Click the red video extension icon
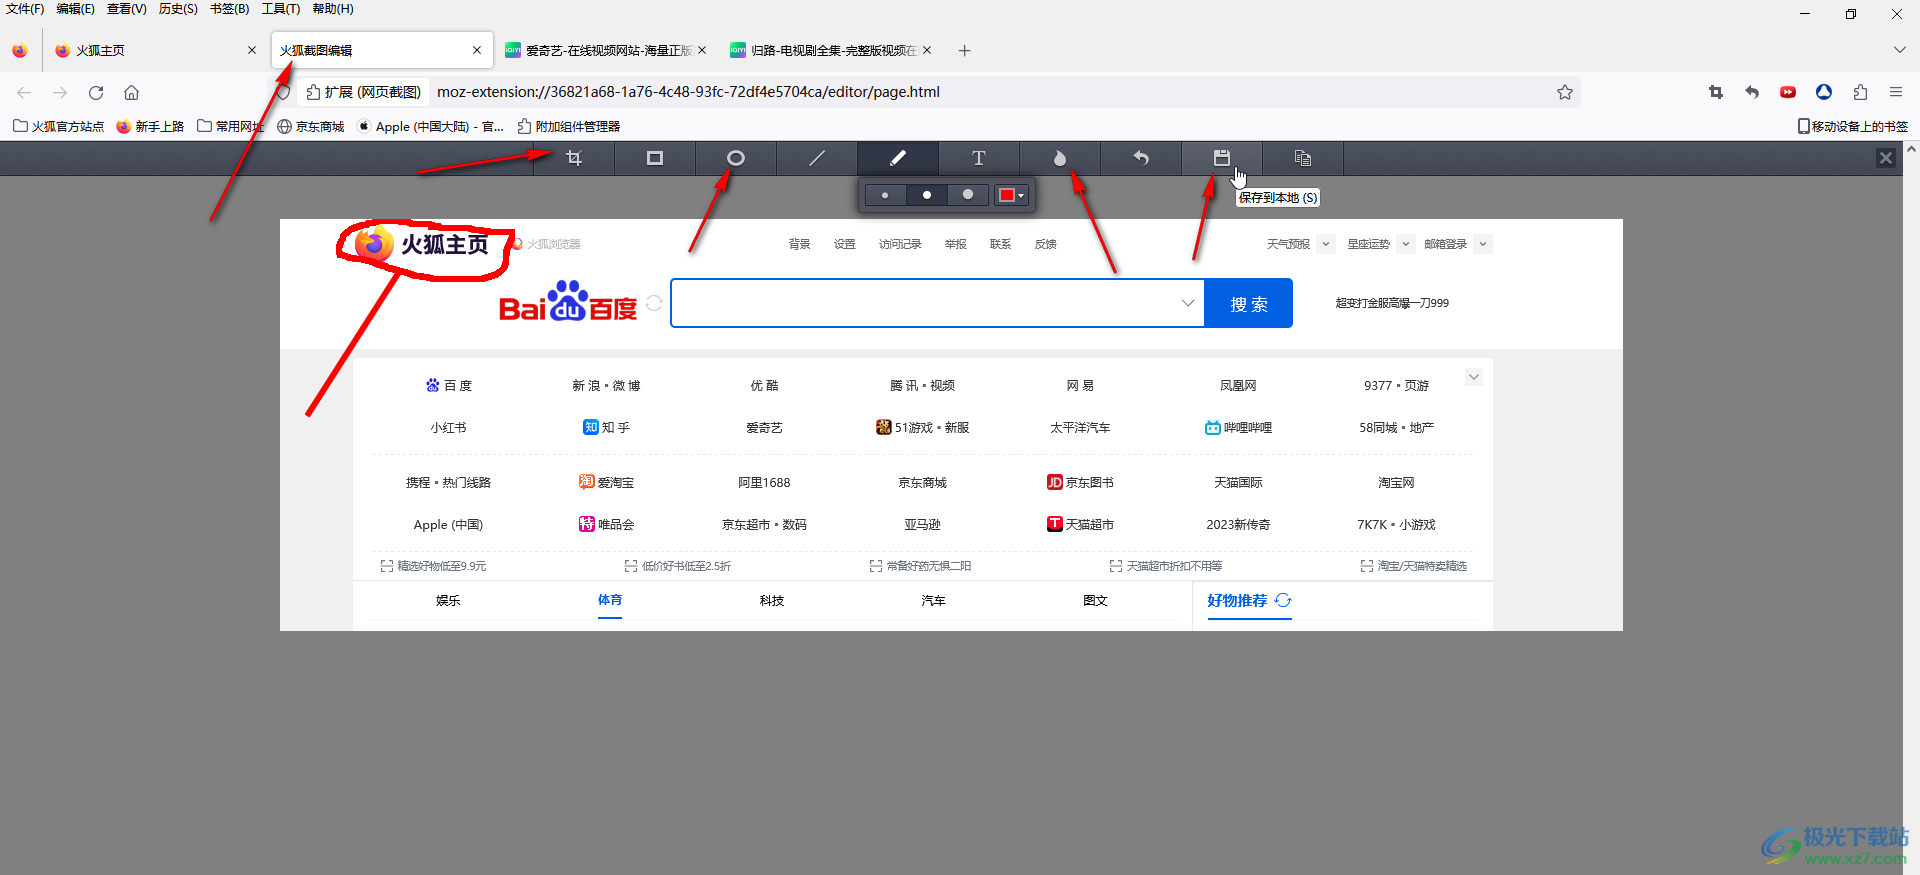This screenshot has height=875, width=1920. tap(1788, 92)
